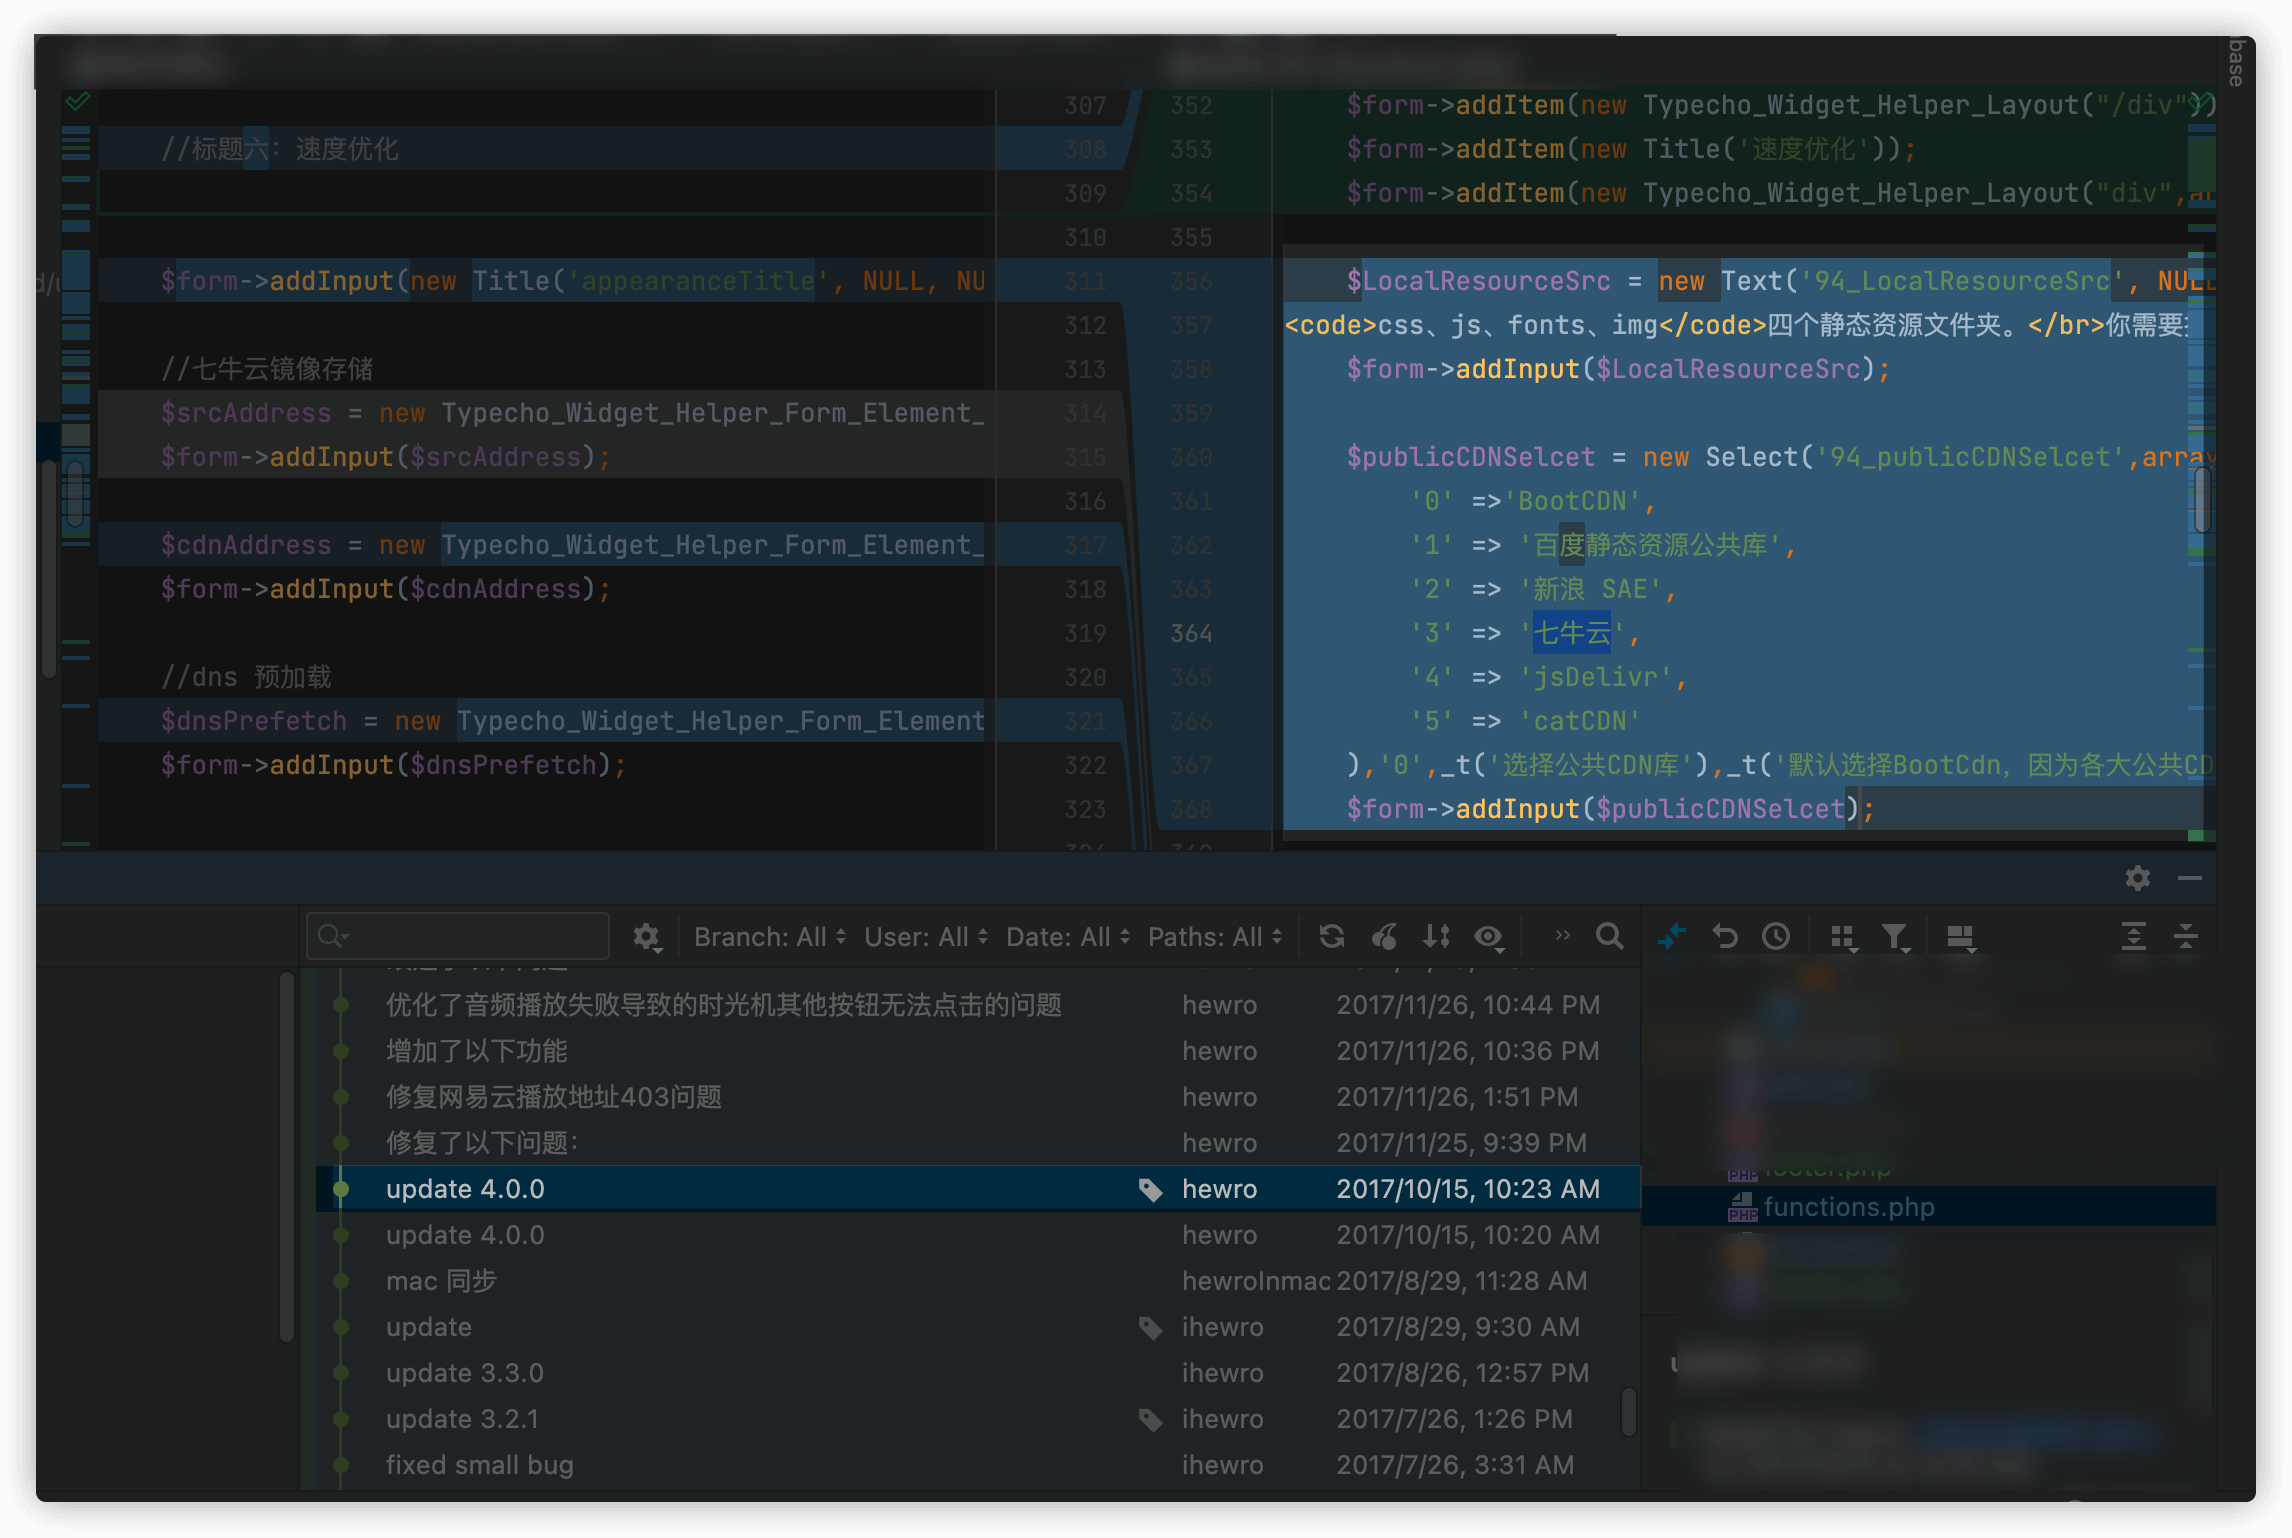Click highlighted '七牛云' text in diff

click(x=1572, y=633)
